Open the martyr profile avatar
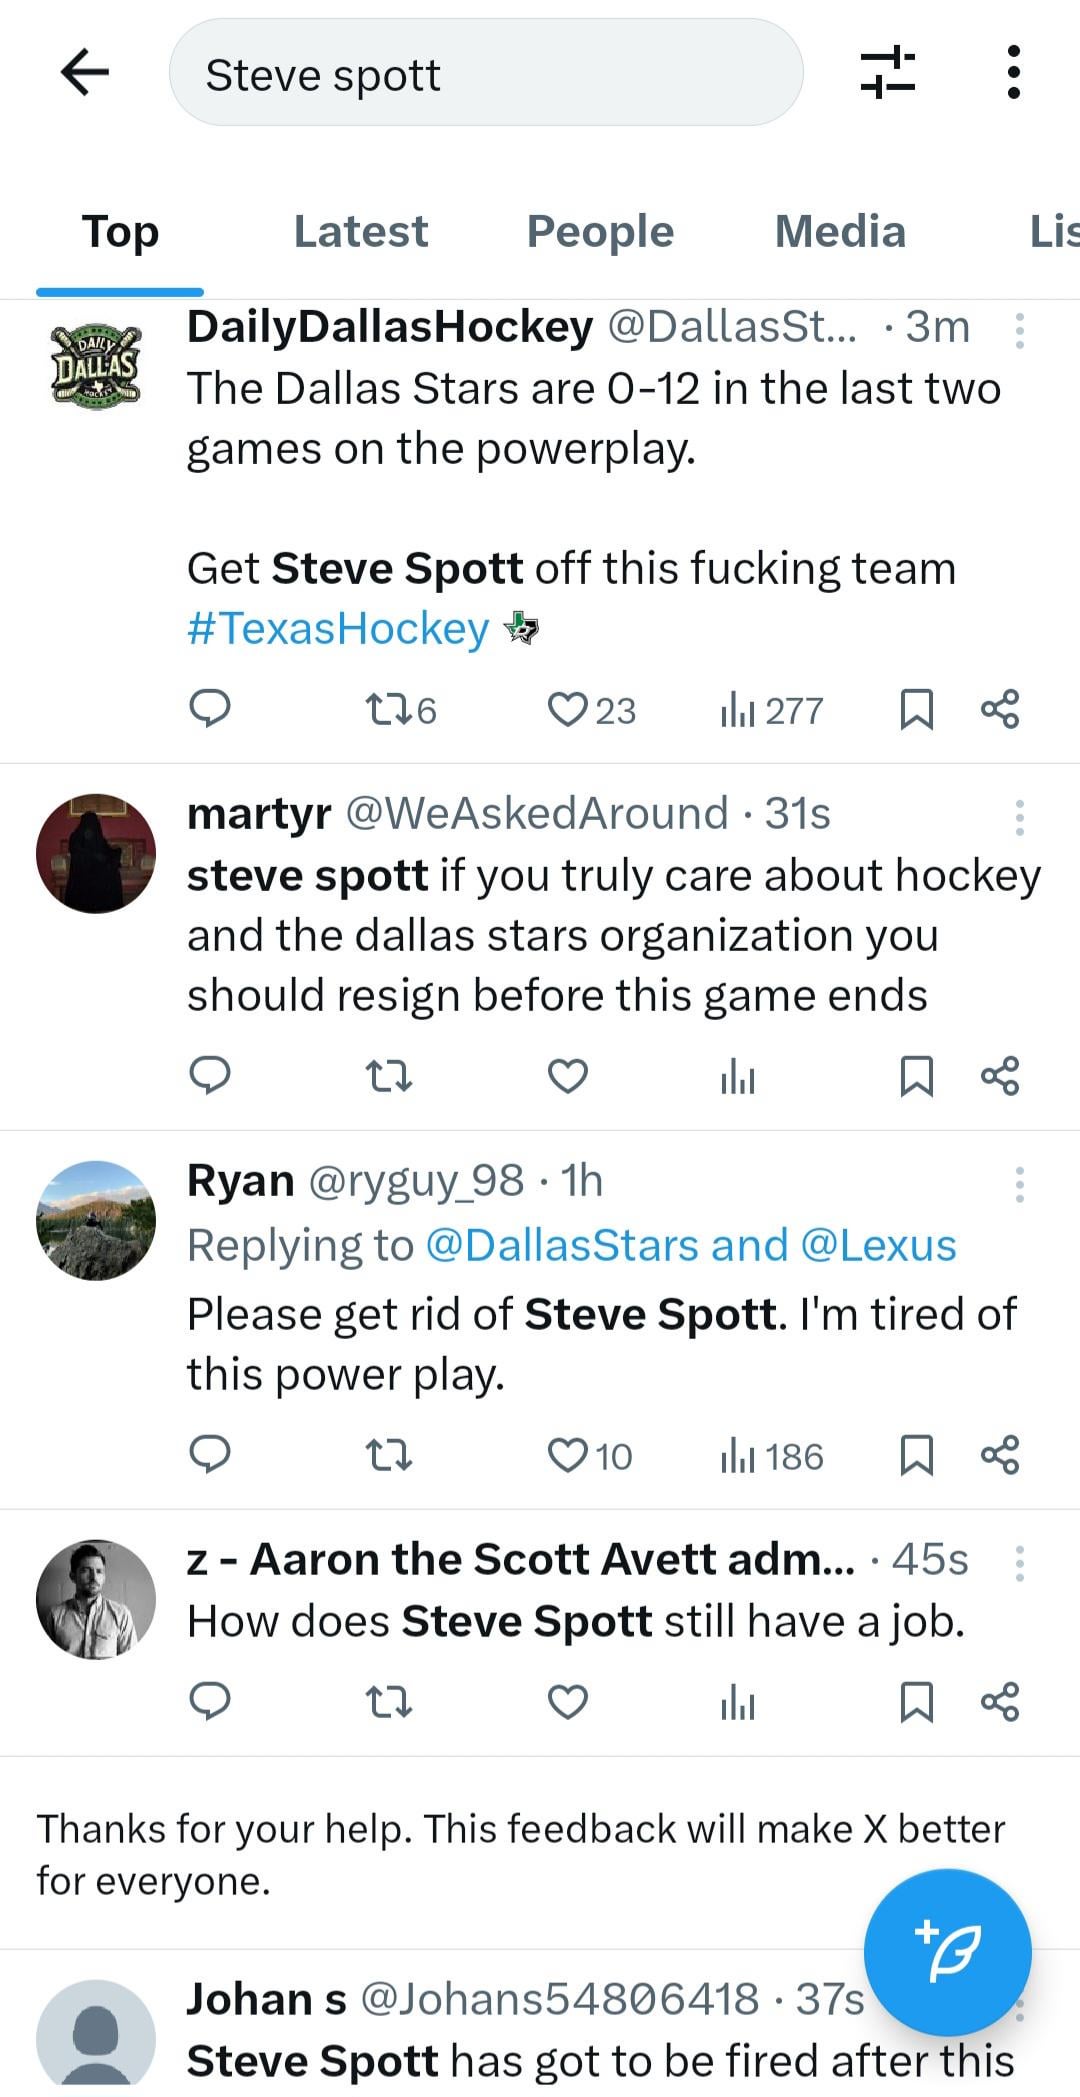The height and width of the screenshot is (2097, 1080). (96, 853)
